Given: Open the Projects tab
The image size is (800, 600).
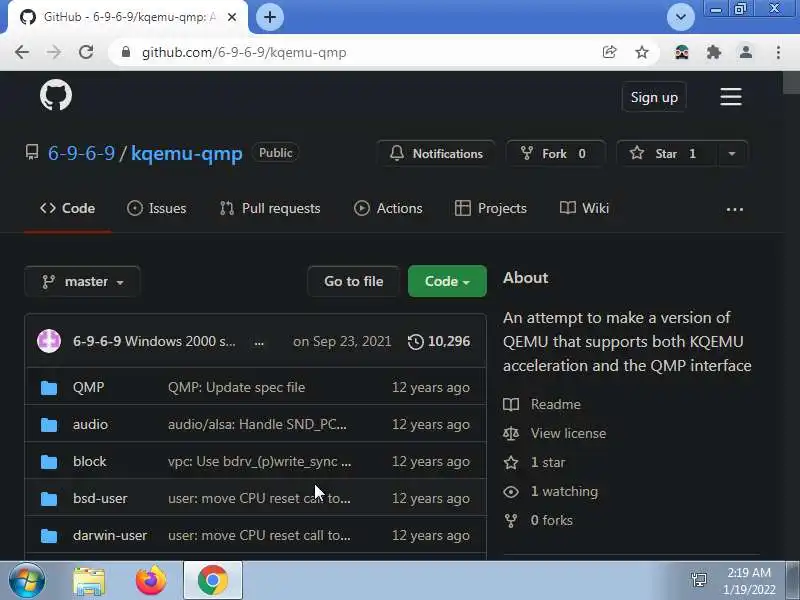Looking at the screenshot, I should click(x=490, y=208).
